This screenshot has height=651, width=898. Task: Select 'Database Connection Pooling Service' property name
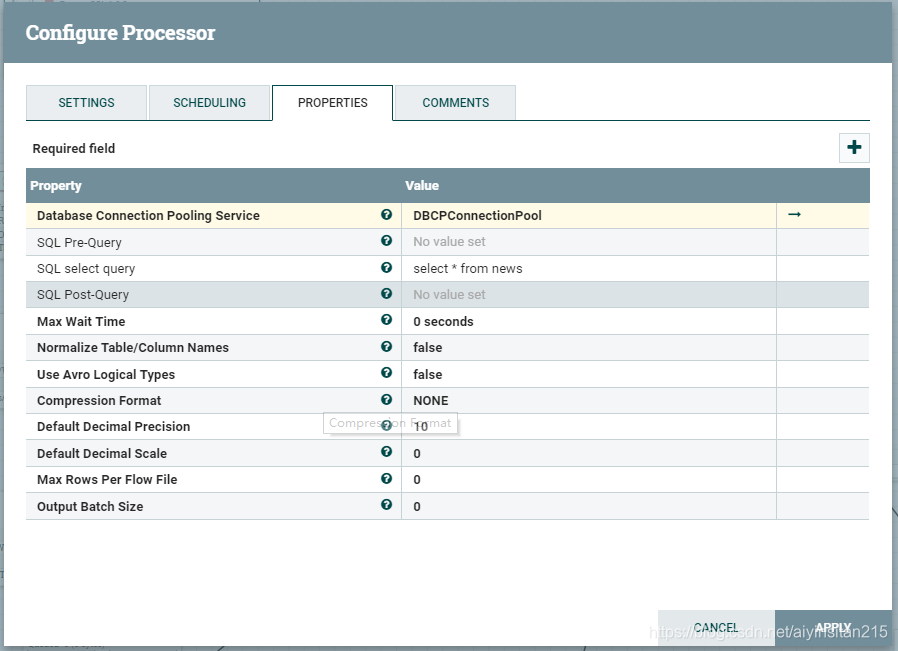[x=148, y=216]
